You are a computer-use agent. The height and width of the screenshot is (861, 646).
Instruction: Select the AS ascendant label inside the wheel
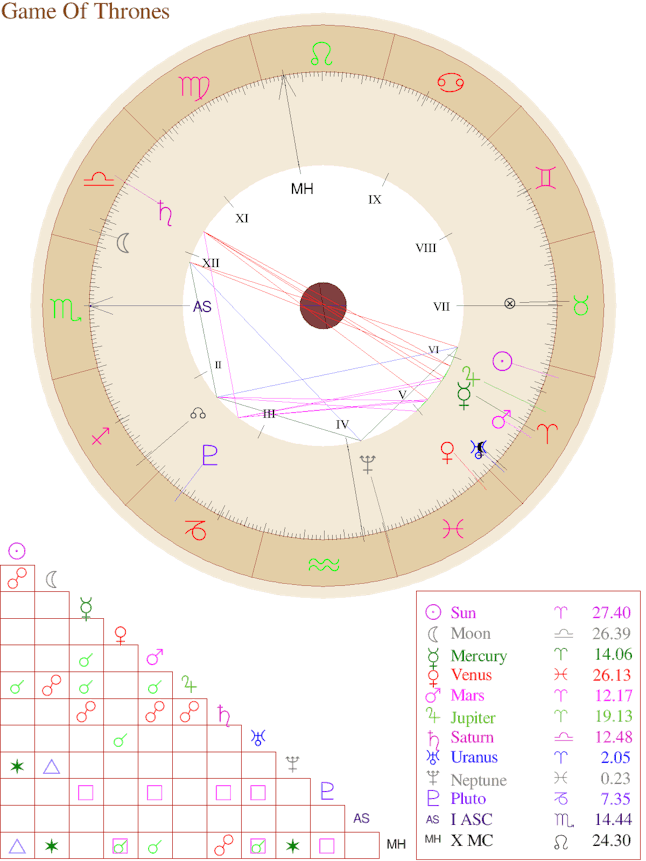click(202, 307)
